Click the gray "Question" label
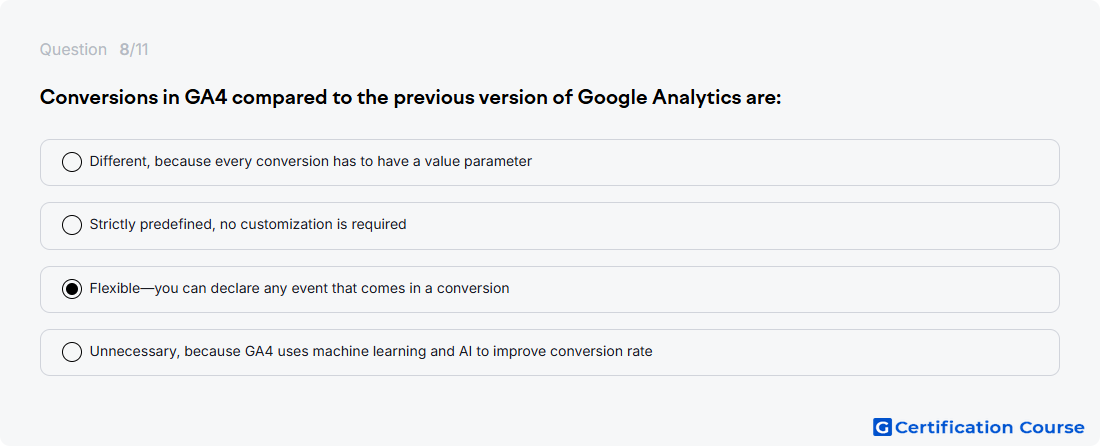Screen dimensions: 1100x446 [73, 50]
